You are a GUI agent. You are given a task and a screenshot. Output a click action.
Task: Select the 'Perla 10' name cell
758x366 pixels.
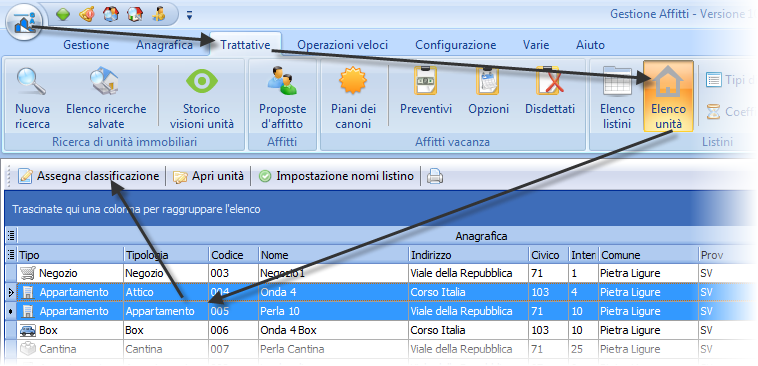click(334, 311)
